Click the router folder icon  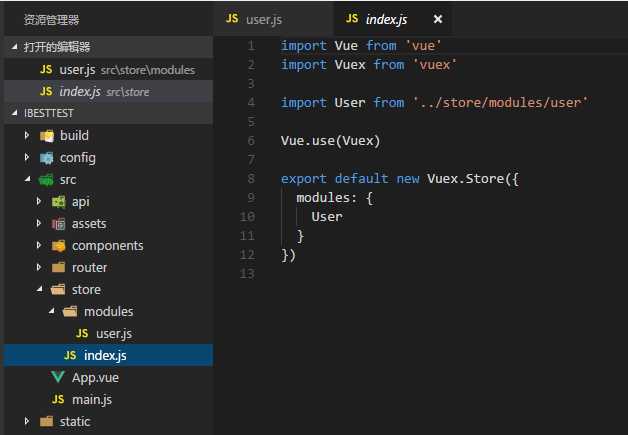(58, 267)
